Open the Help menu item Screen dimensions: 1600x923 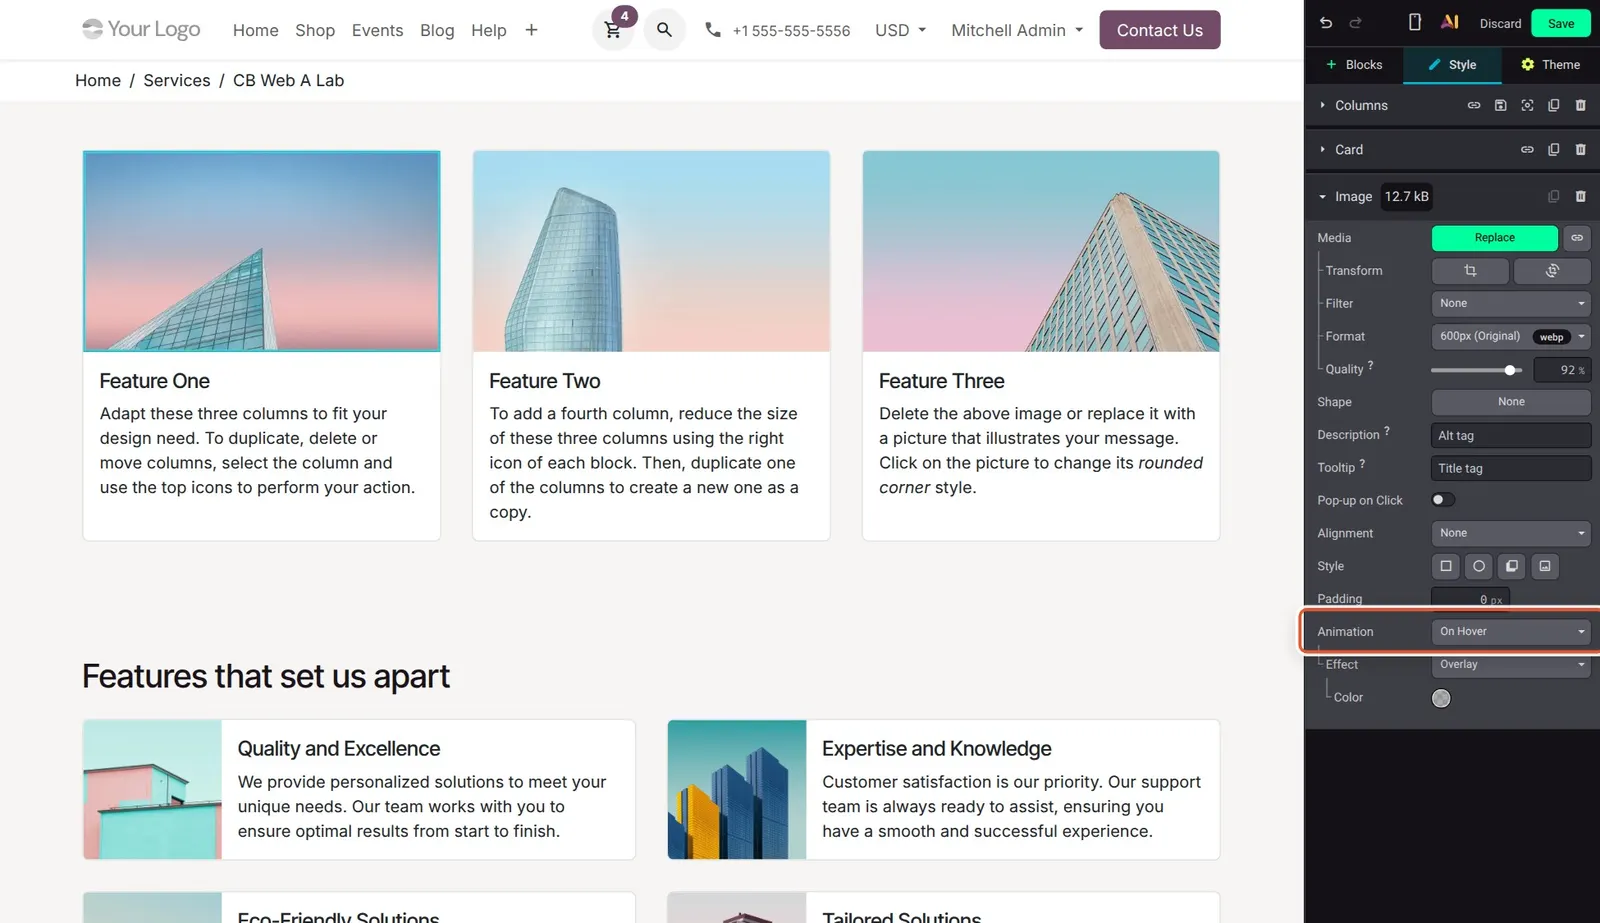(x=489, y=30)
